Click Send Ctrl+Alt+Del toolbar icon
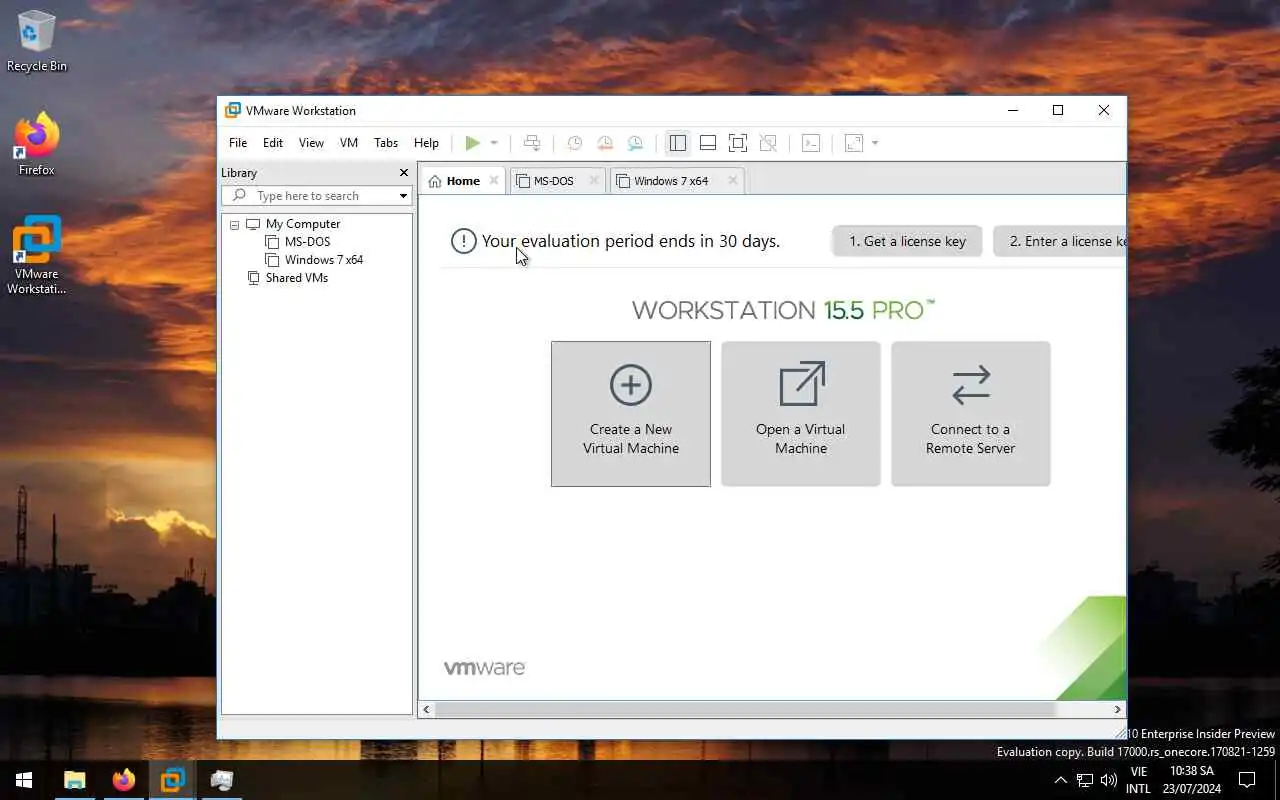 click(532, 143)
